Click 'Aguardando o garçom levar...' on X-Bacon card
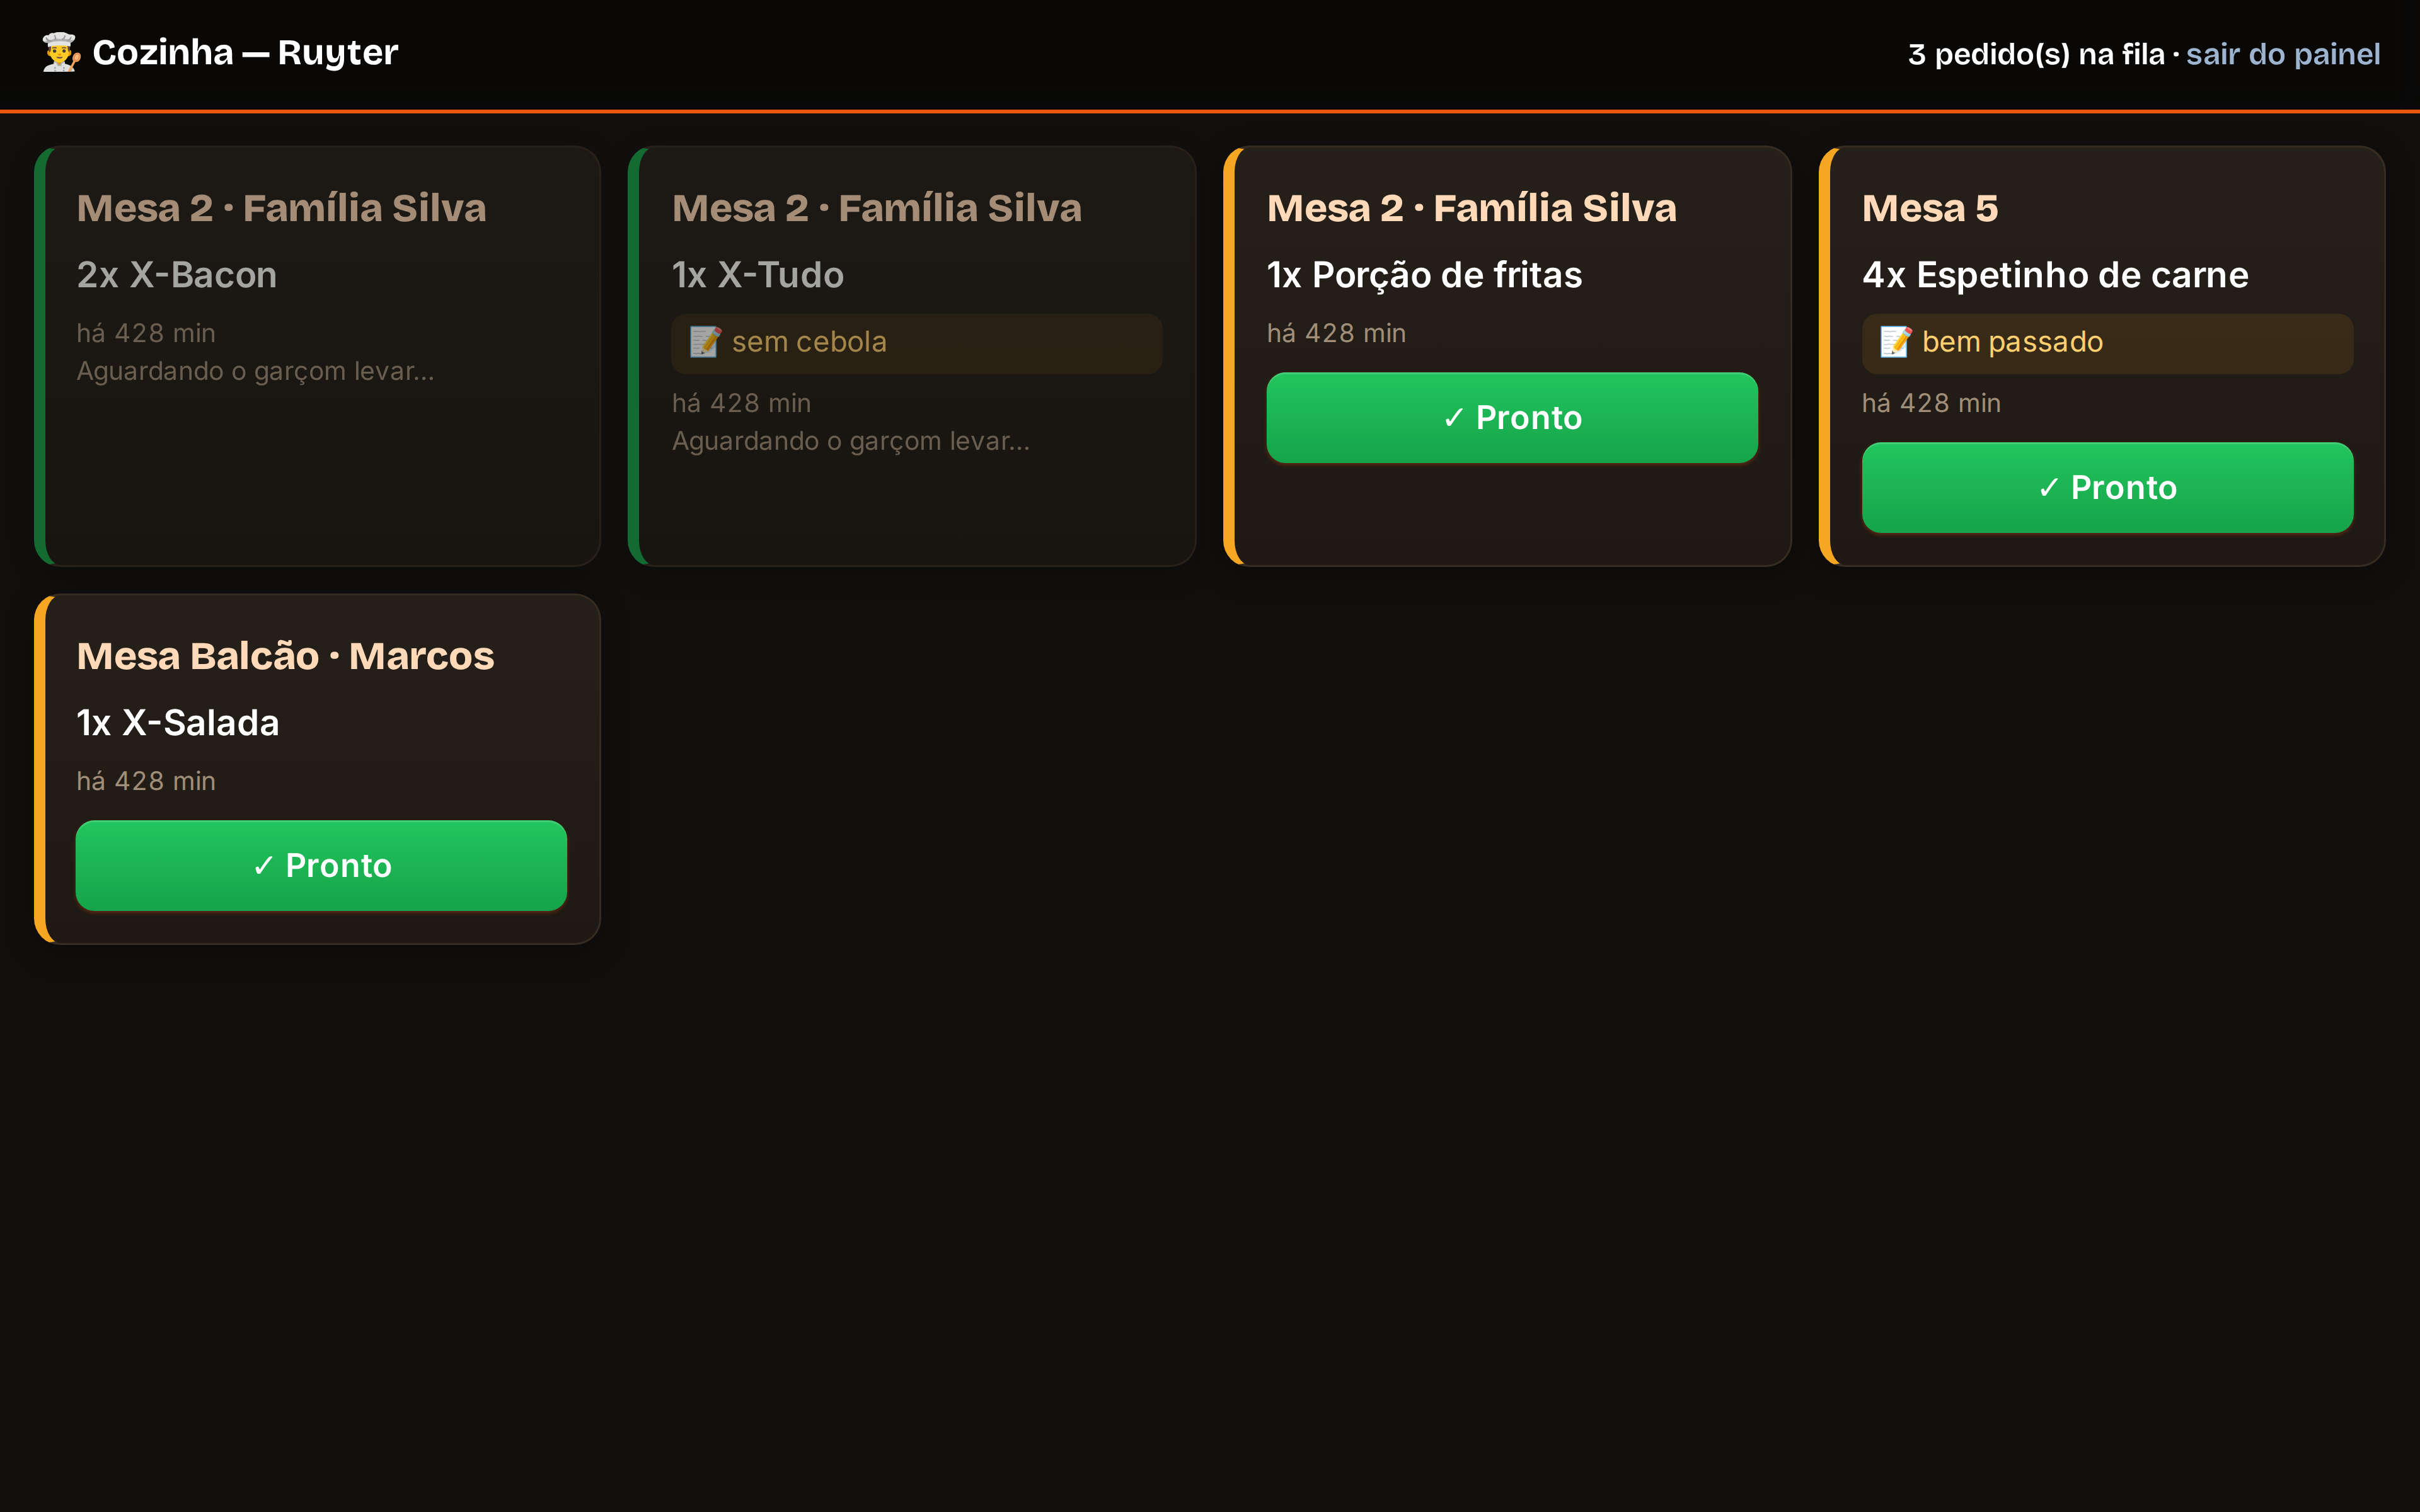2420x1512 pixels. pyautogui.click(x=255, y=371)
